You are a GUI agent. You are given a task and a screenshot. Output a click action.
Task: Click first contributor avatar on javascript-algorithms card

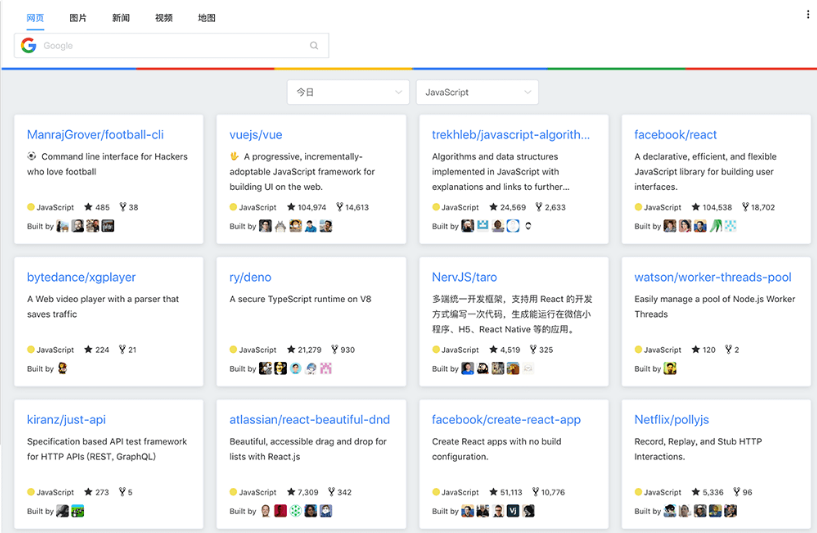click(x=467, y=226)
